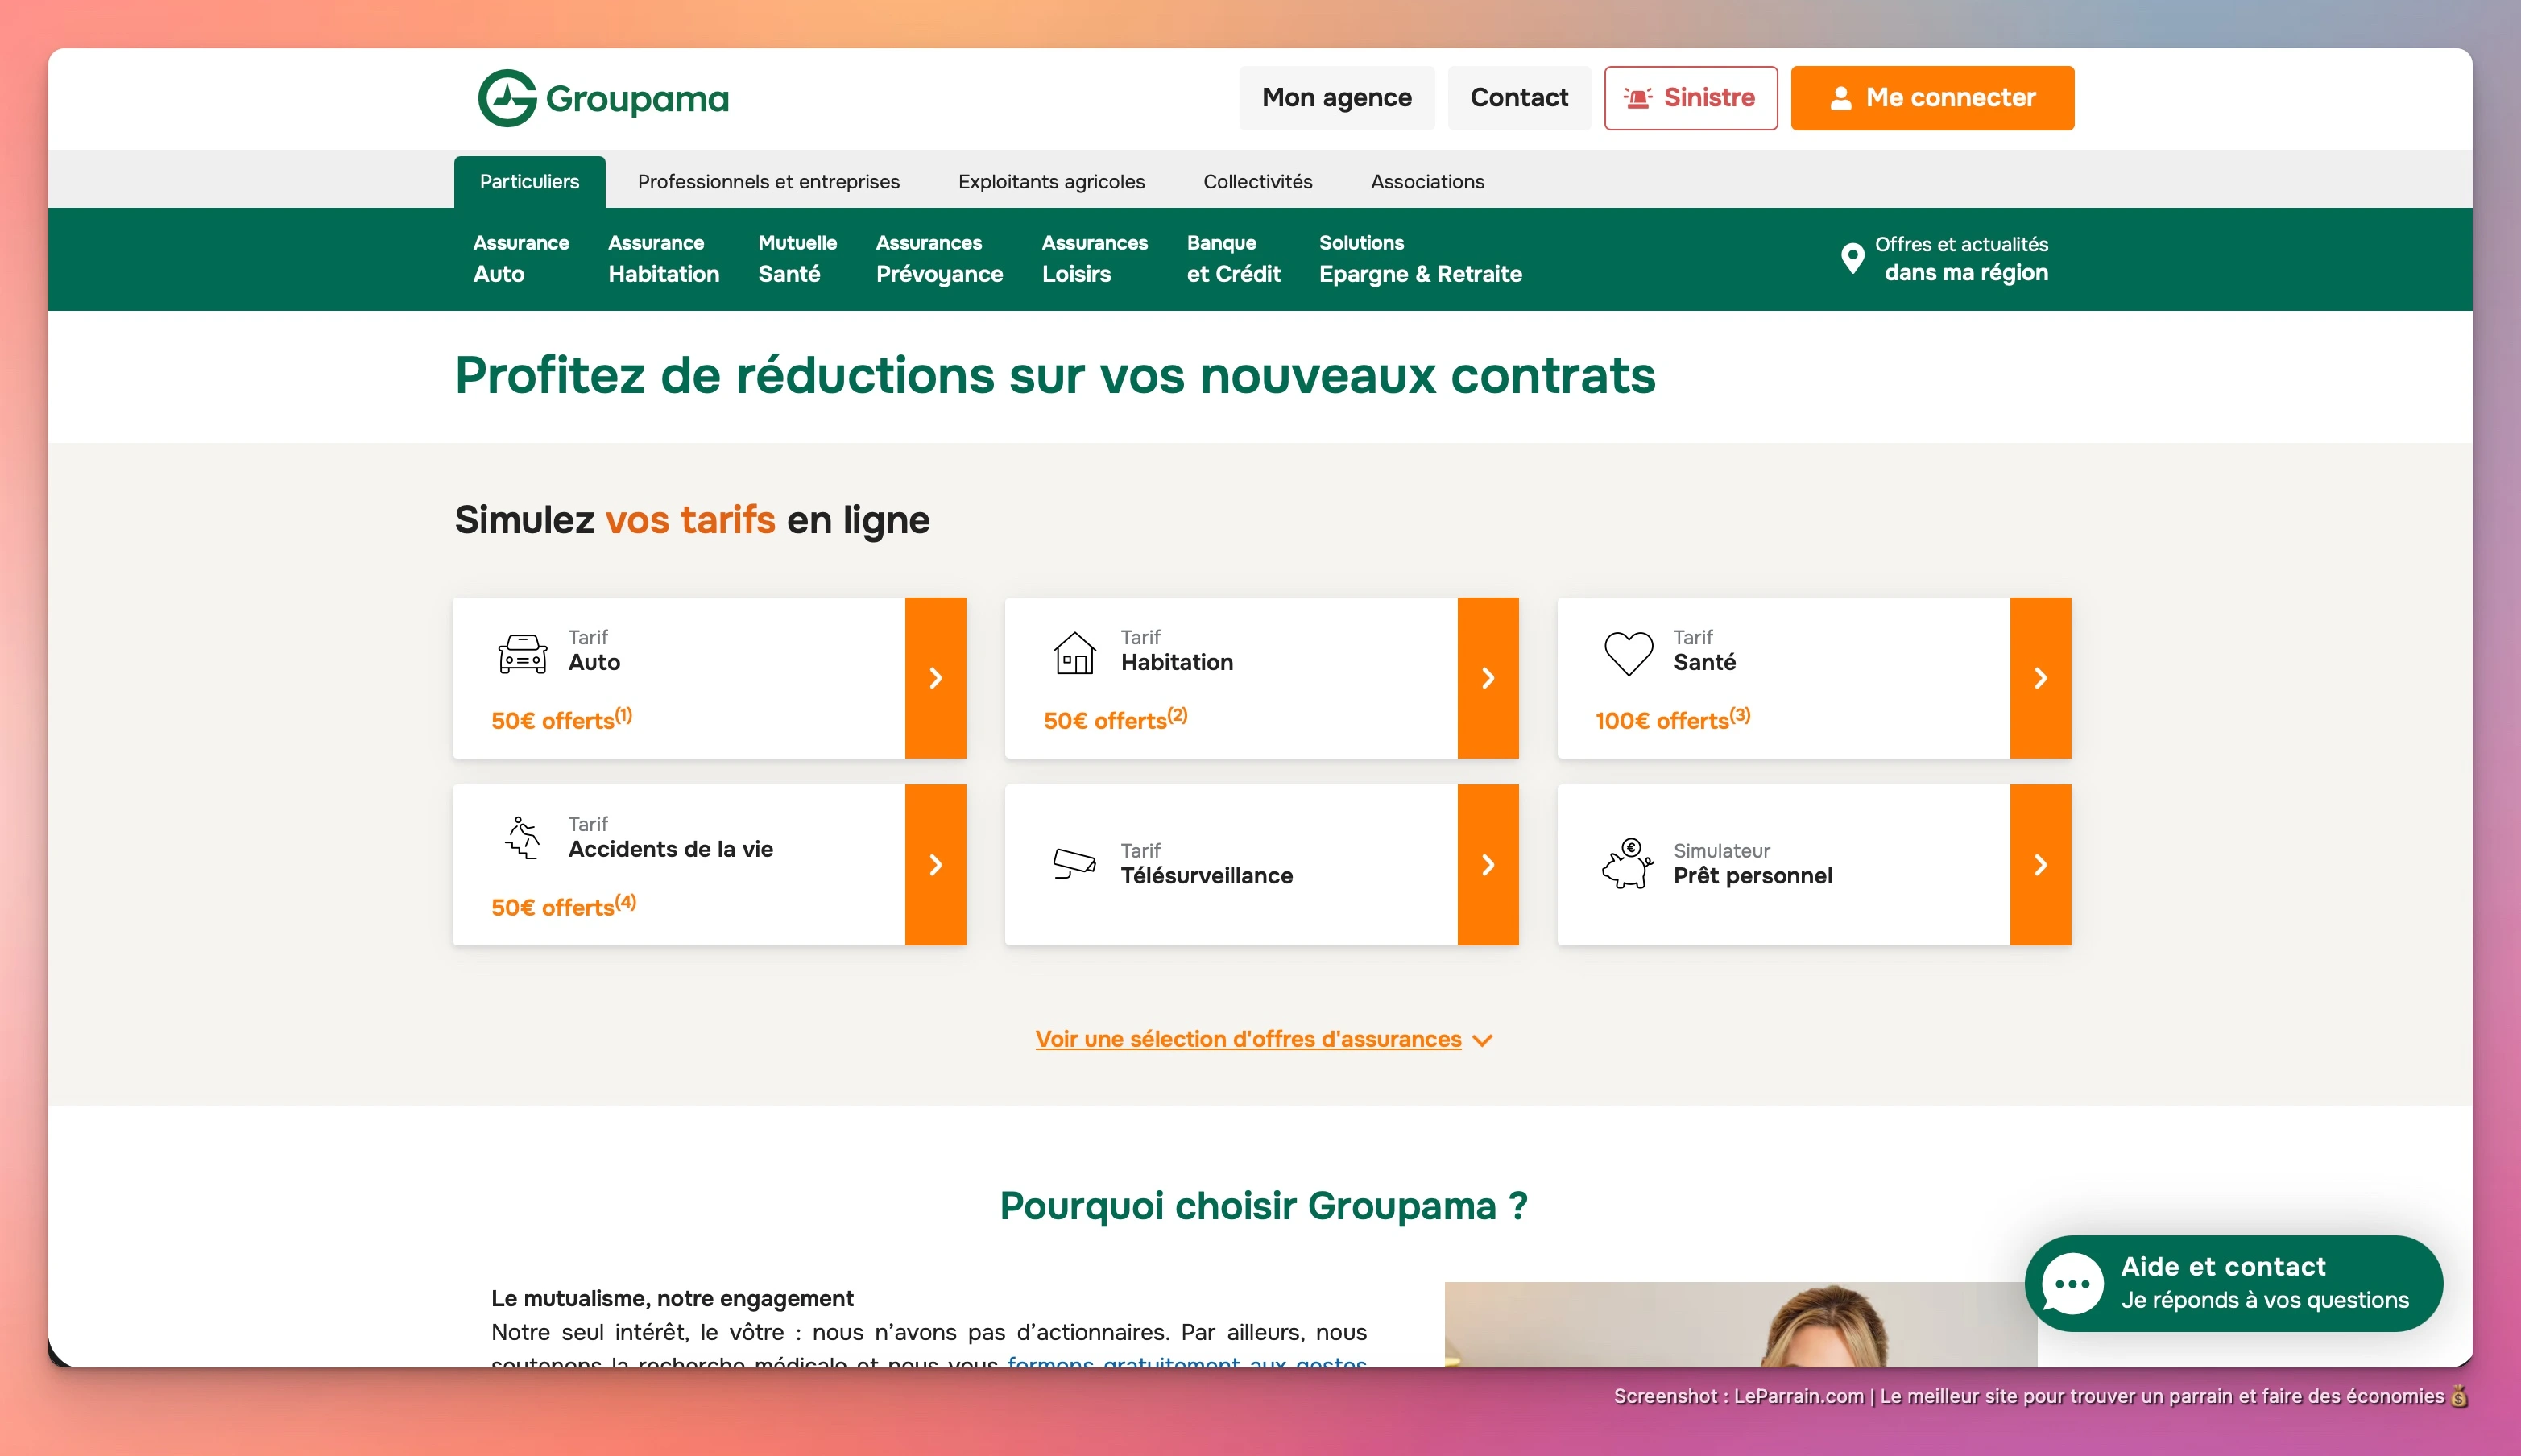Click the heart icon on the Tarif Santé card

(1628, 652)
